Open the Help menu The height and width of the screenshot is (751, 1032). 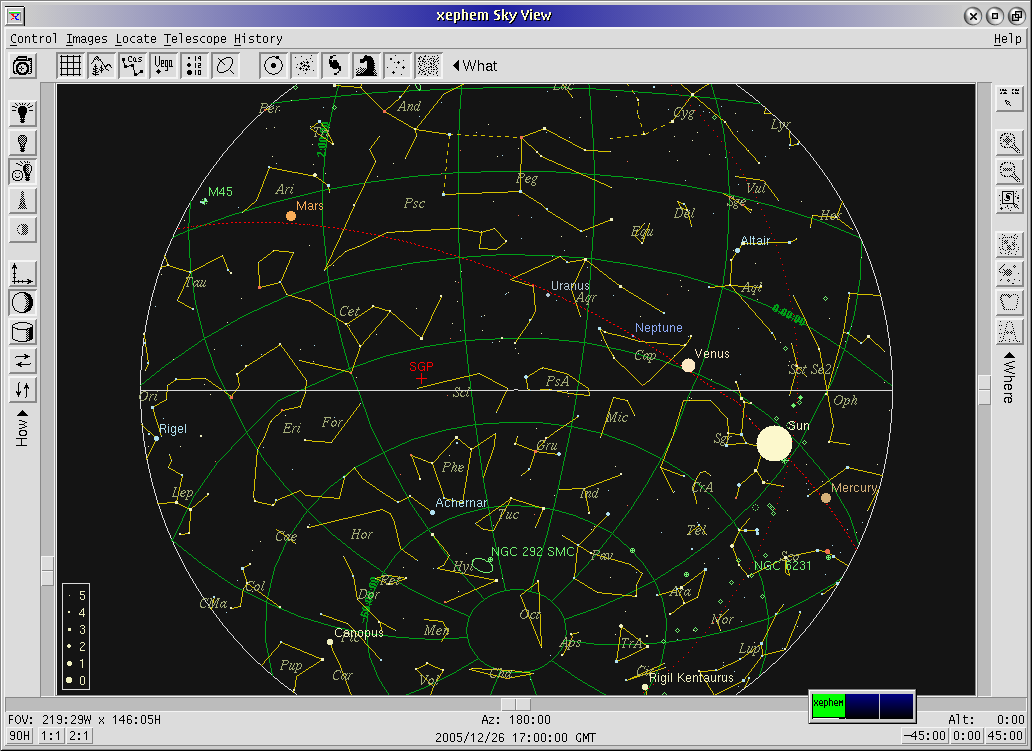pos(1008,39)
